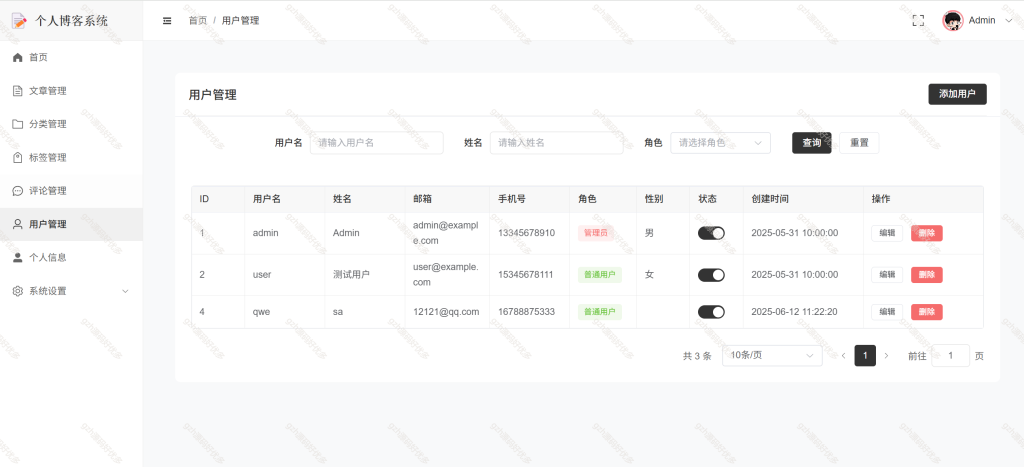Click the 普通用户 tag in user row
This screenshot has width=1024, height=467.
(600, 275)
